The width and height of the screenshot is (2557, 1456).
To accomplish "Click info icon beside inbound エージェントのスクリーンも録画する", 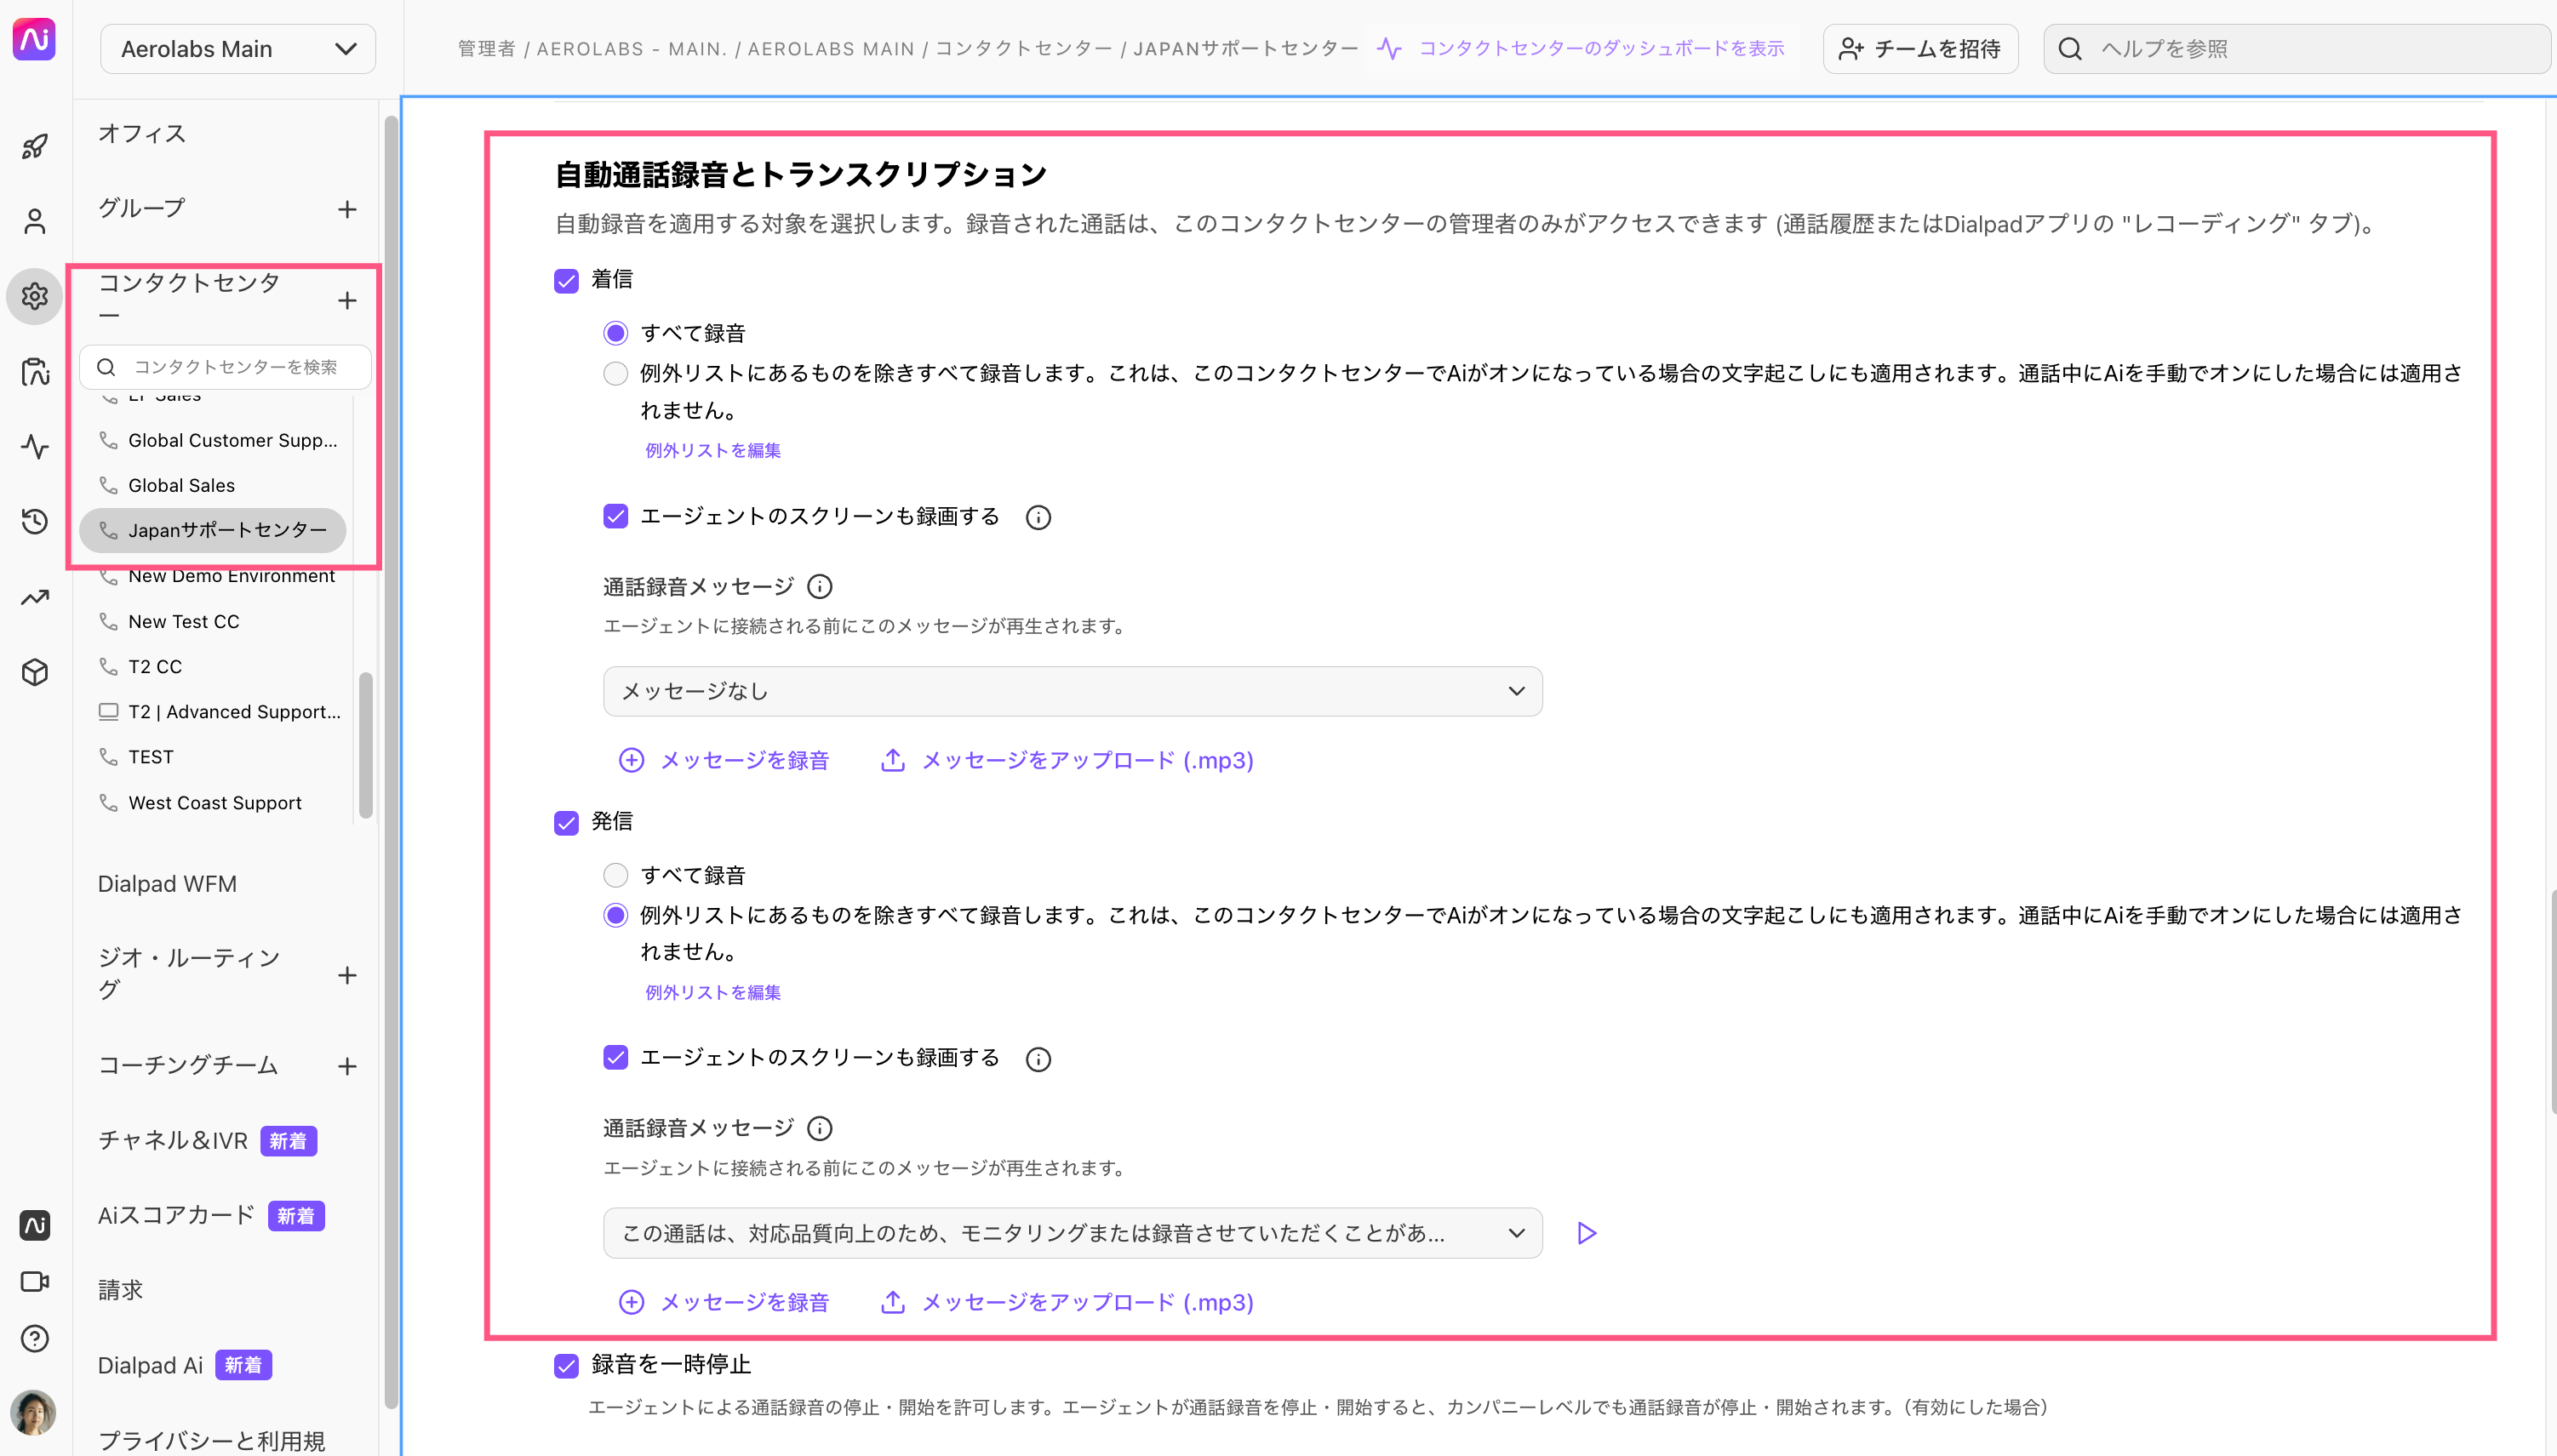I will click(x=1038, y=517).
